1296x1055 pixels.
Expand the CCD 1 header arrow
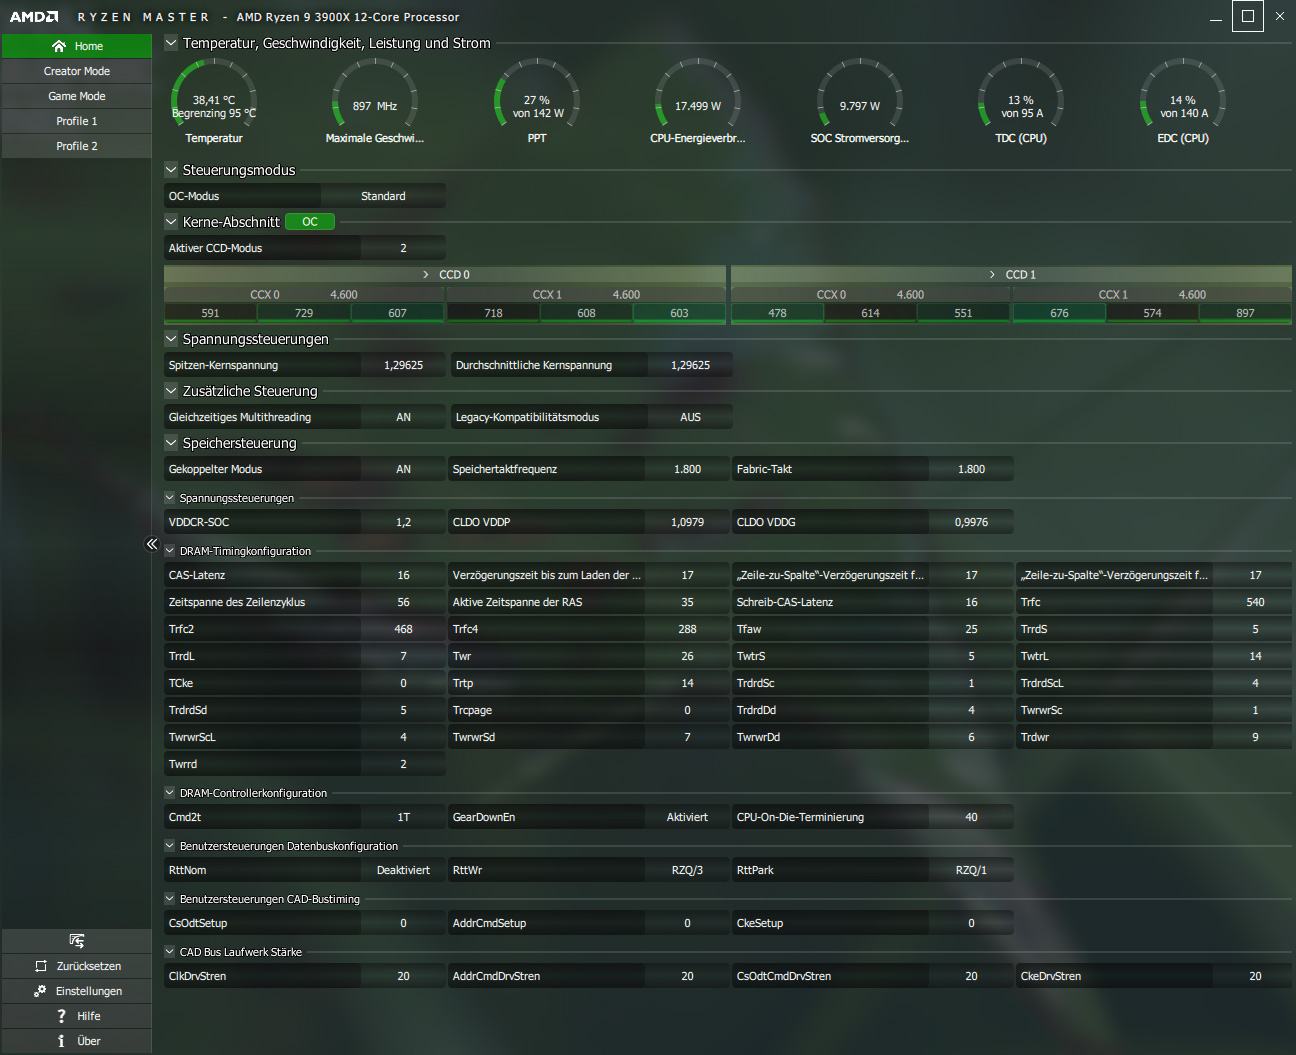coord(993,274)
